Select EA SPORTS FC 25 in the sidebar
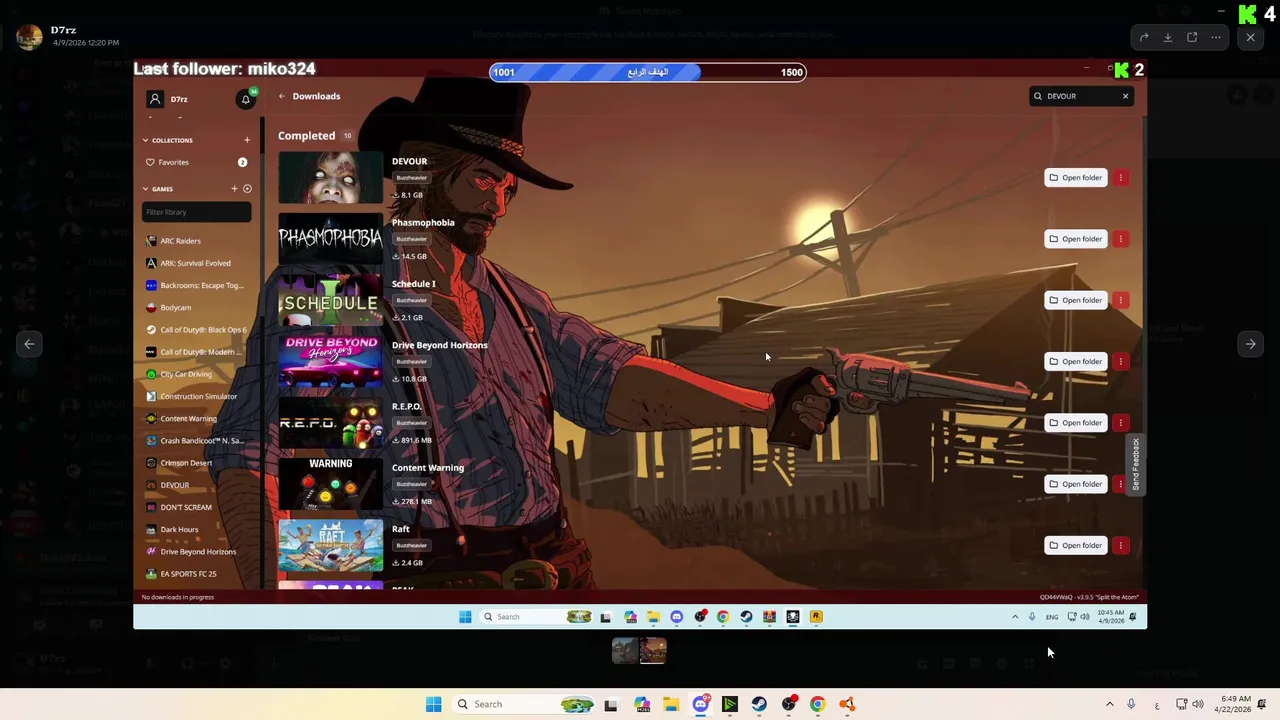Viewport: 1280px width, 720px height. click(188, 574)
